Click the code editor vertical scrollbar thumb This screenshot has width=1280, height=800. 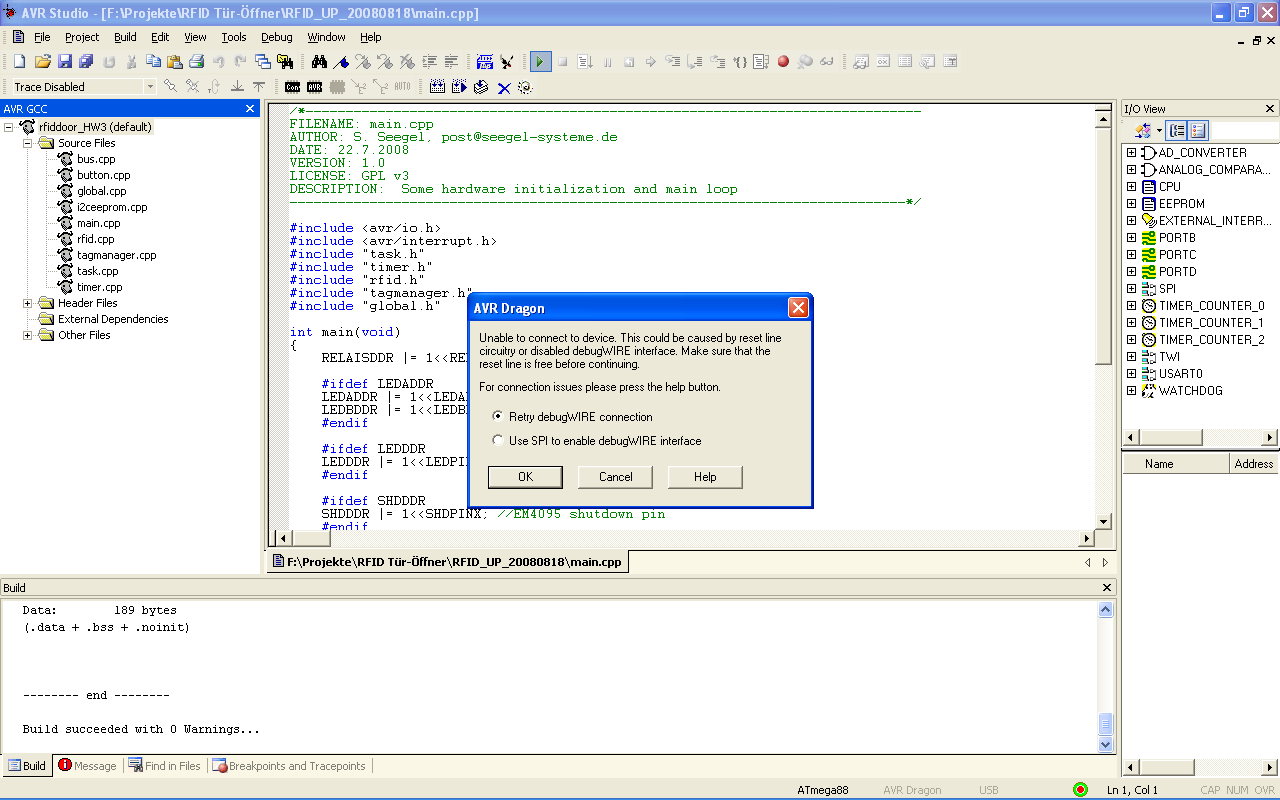tap(1103, 245)
